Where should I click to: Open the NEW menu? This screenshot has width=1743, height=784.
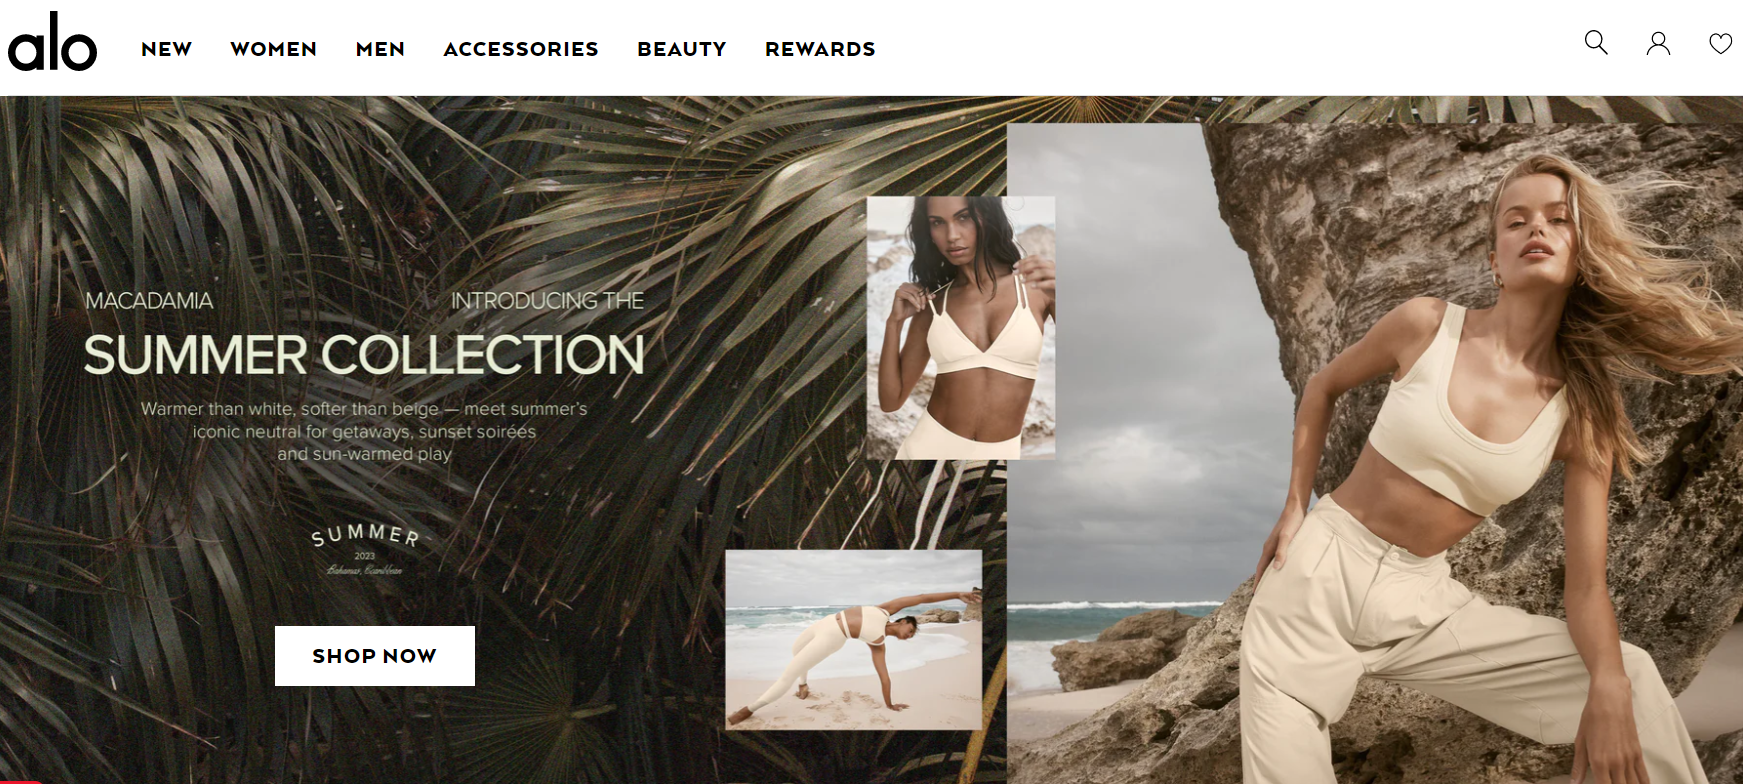[x=167, y=49]
